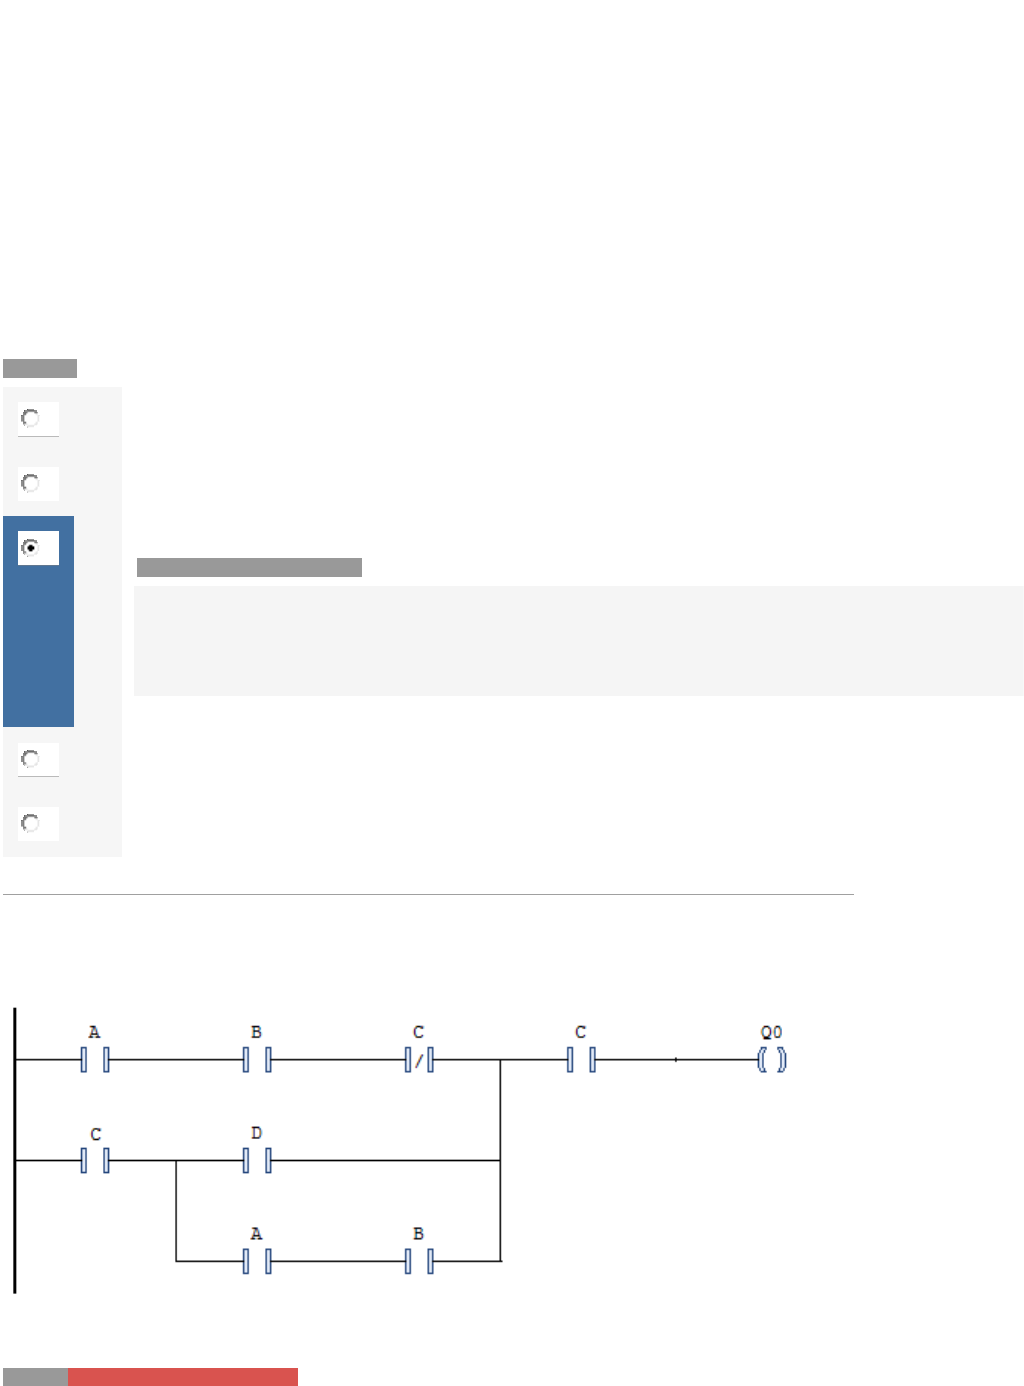Click the gray bar above the feedback box
Image resolution: width=1024 pixels, height=1386 pixels.
249,568
